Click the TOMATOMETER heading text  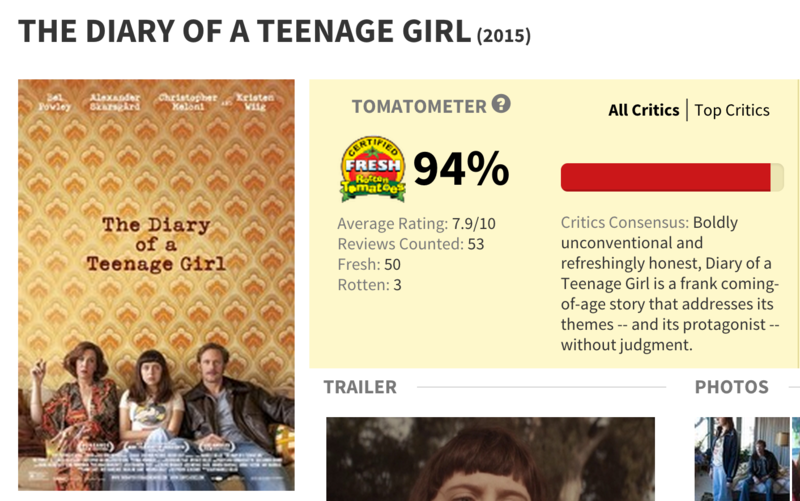coord(419,106)
